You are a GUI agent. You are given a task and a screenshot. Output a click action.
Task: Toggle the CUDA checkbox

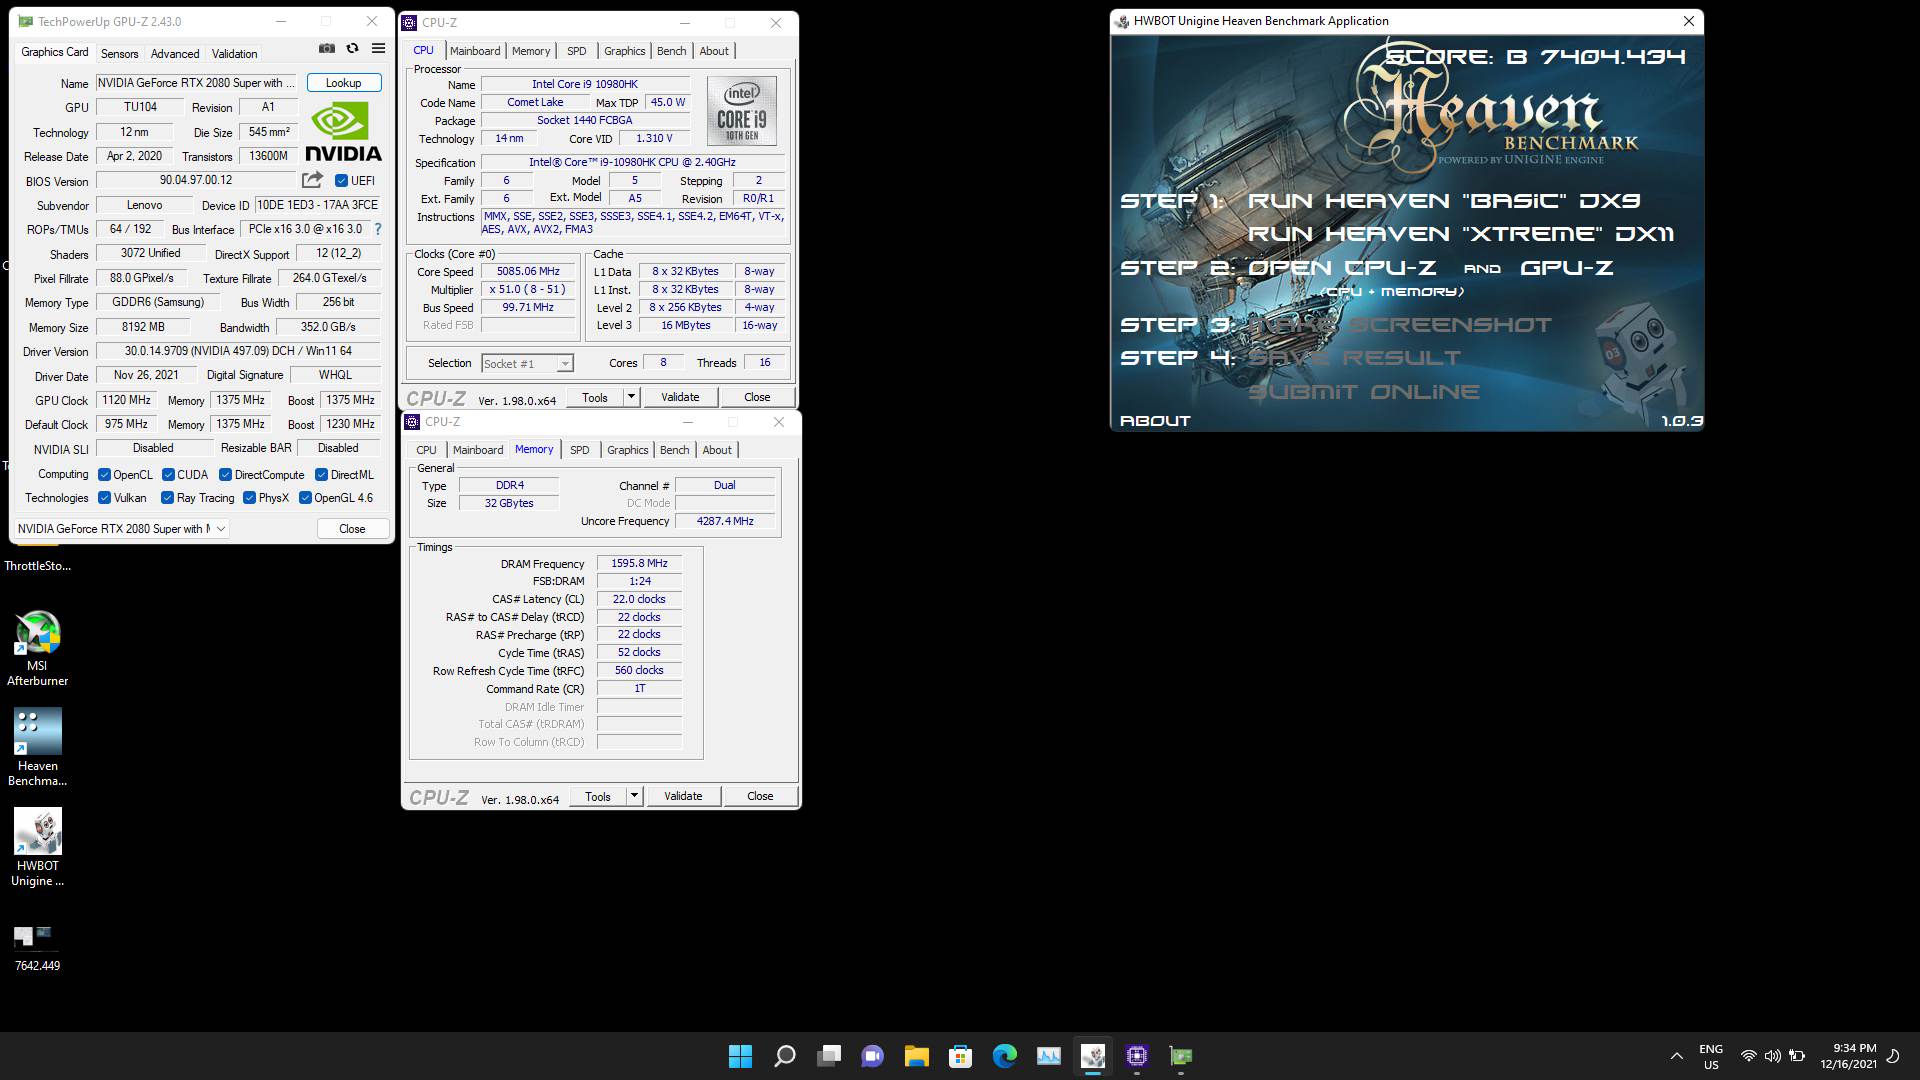tap(168, 475)
